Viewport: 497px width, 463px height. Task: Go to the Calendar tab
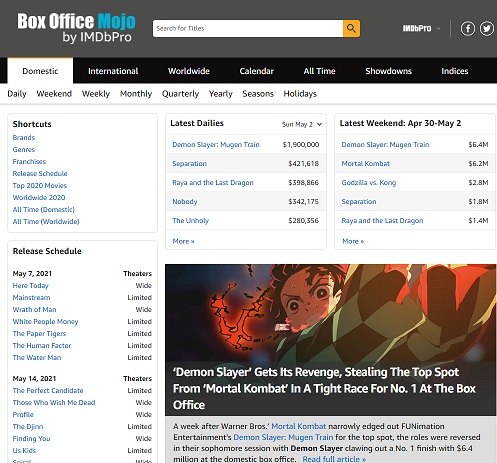[x=256, y=71]
